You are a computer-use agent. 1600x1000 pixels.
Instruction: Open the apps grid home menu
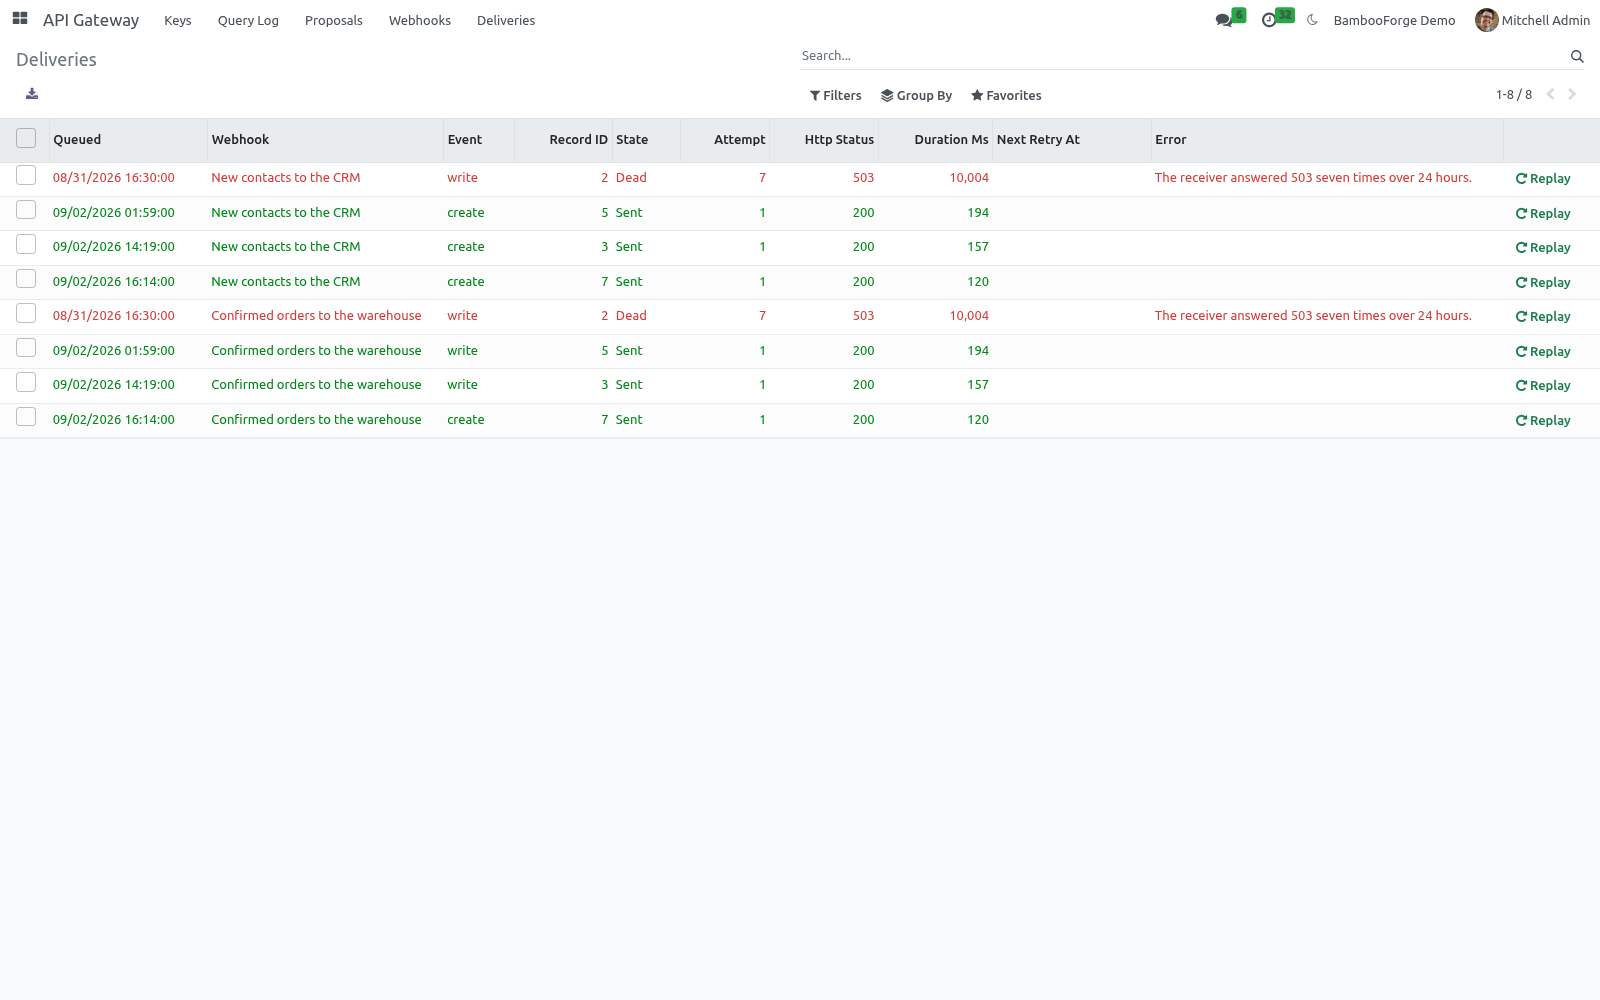pos(20,19)
